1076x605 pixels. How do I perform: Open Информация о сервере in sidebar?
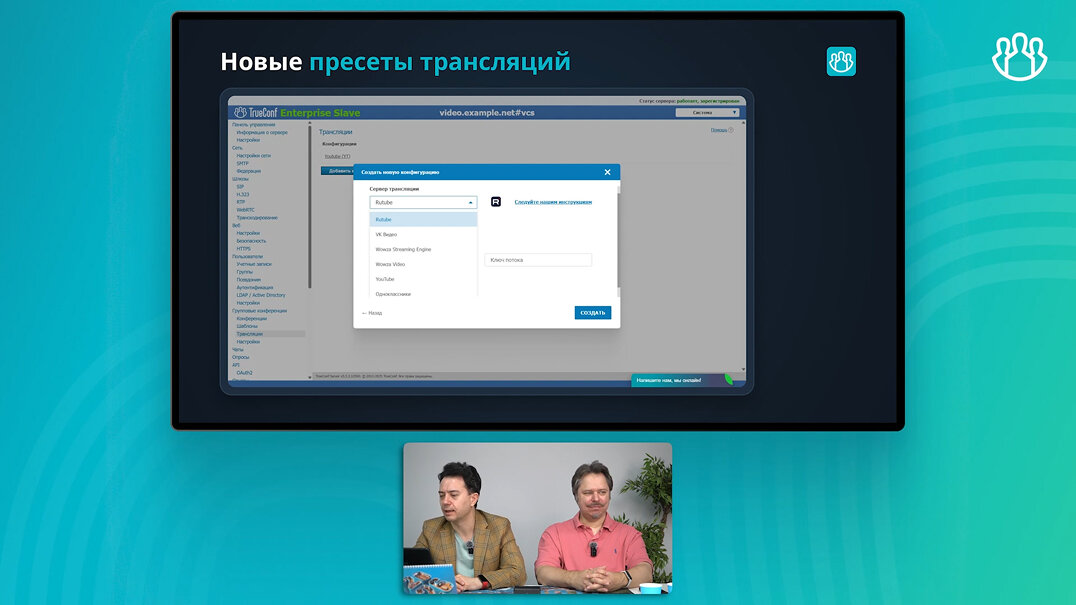[x=262, y=132]
